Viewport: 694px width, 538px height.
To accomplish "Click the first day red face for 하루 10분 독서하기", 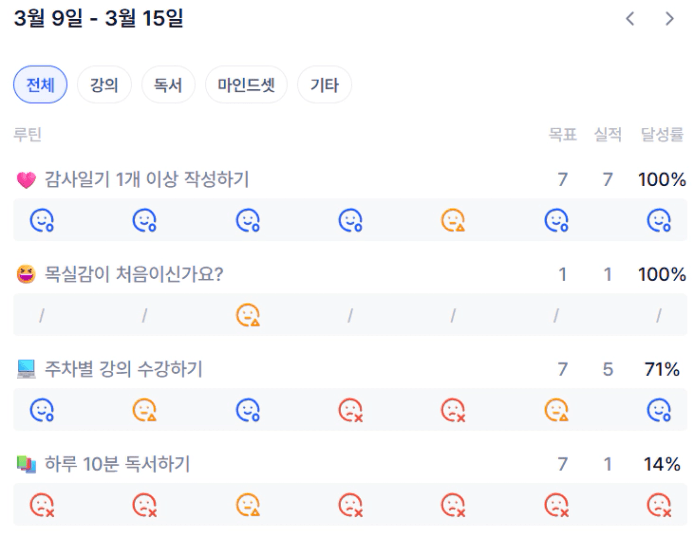I will coord(41,505).
